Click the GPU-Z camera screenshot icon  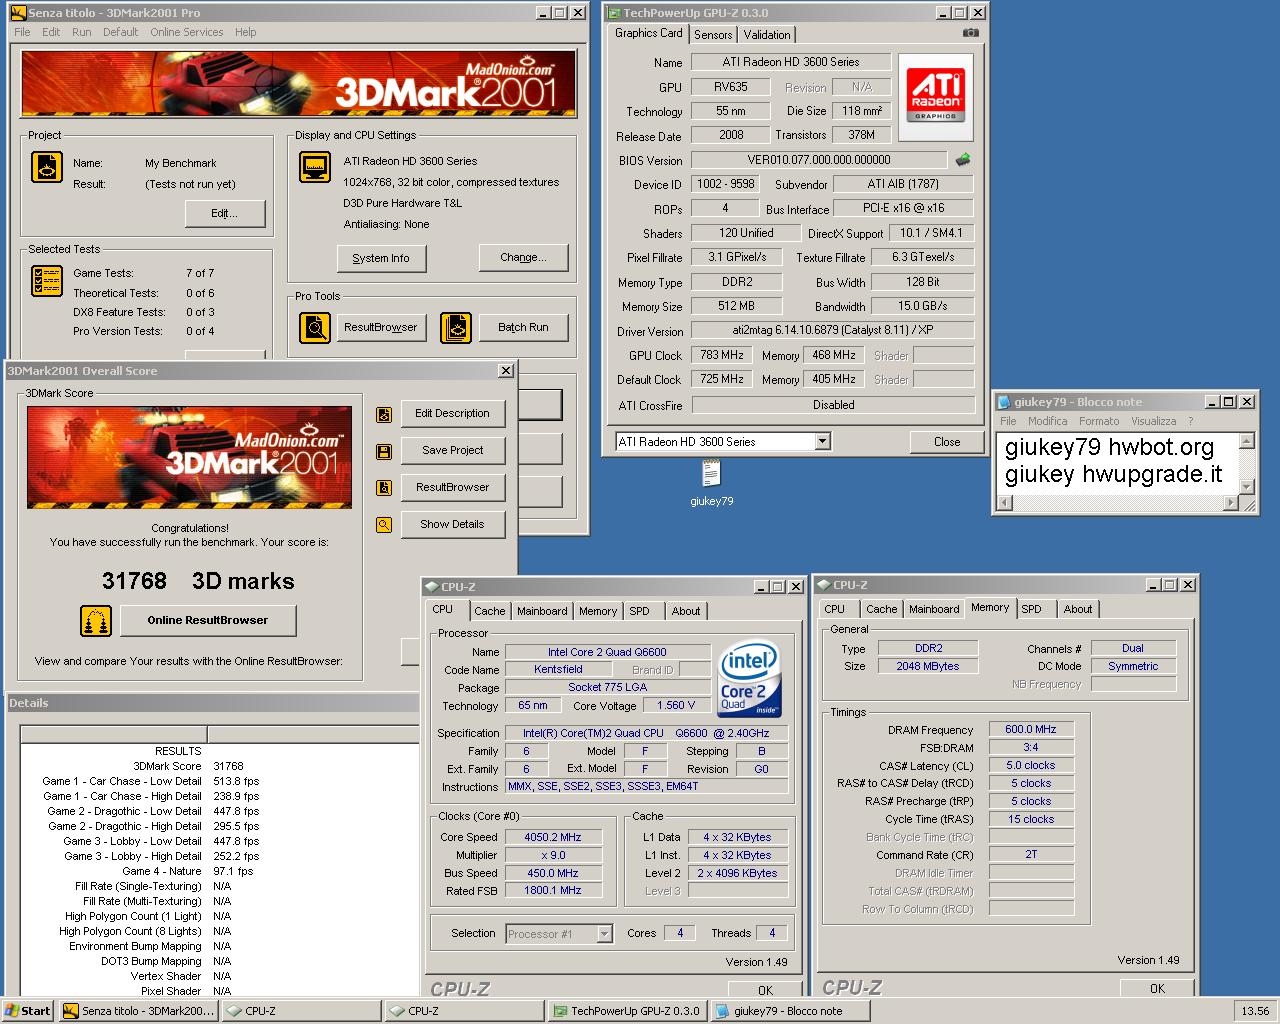click(x=970, y=33)
